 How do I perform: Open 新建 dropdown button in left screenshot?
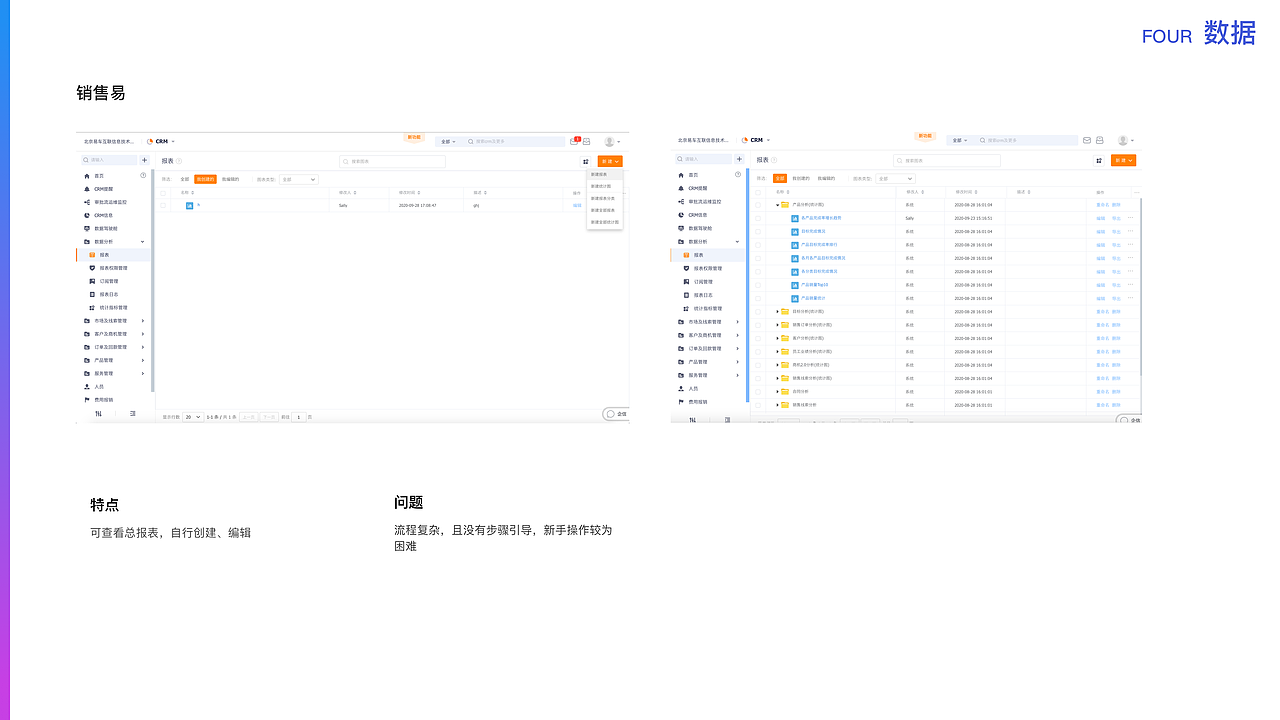pyautogui.click(x=610, y=161)
